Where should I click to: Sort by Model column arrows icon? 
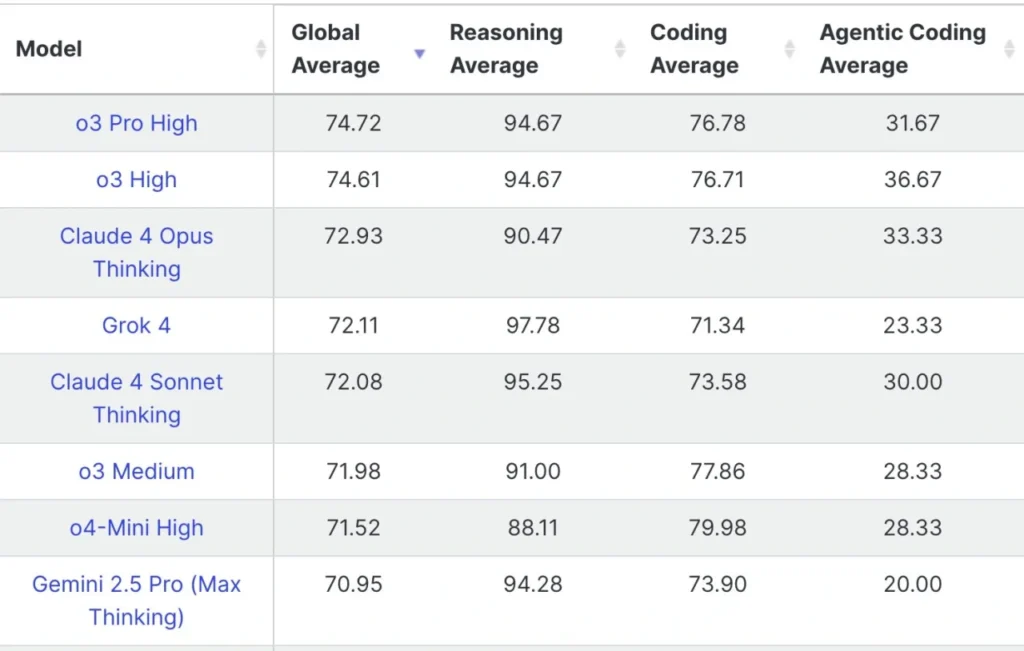[261, 49]
